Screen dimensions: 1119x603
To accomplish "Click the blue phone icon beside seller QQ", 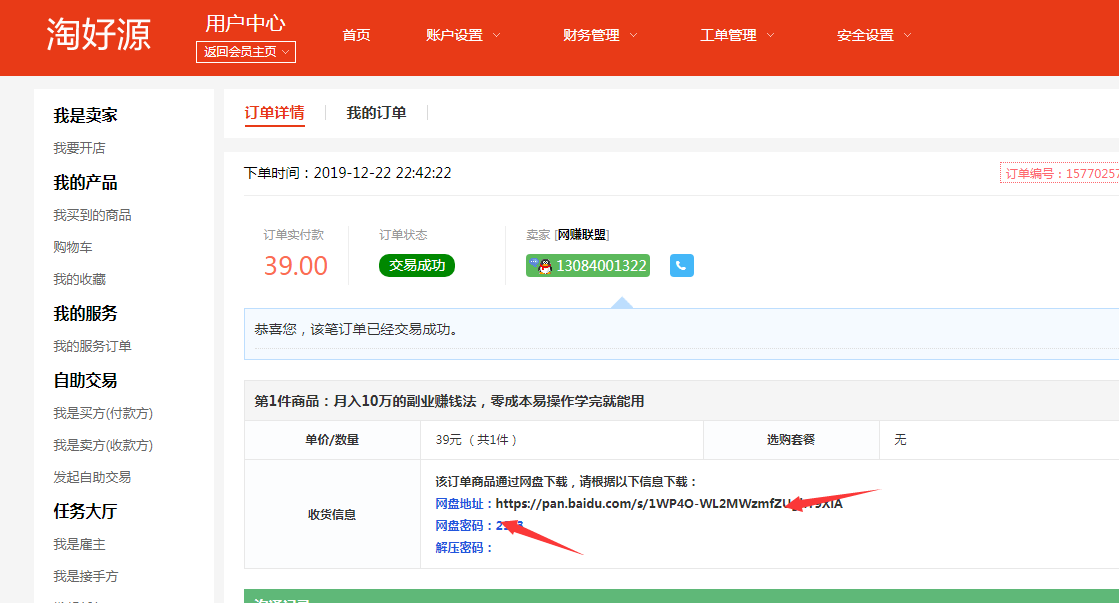I will click(x=681, y=266).
